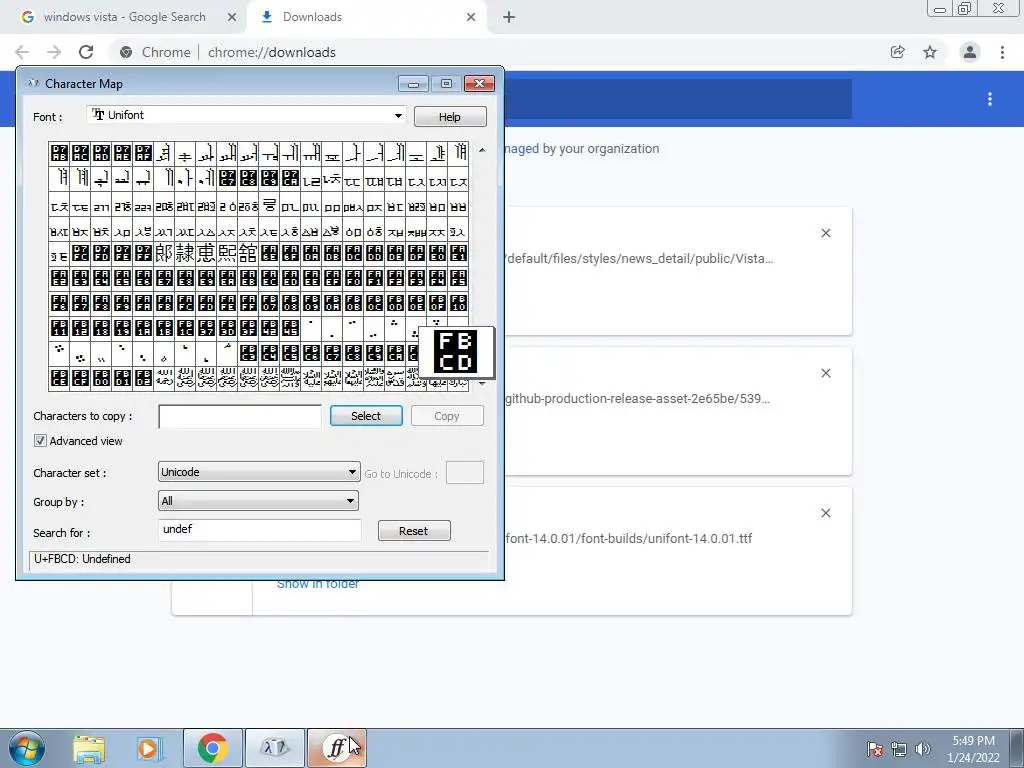1024x768 pixels.
Task: Click the share page icon in Chrome
Action: pos(898,52)
